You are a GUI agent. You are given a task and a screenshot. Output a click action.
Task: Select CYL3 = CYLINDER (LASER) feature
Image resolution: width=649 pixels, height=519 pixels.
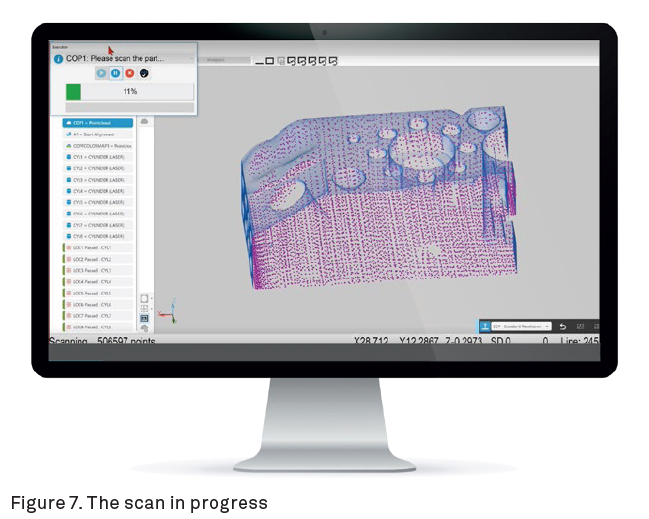click(98, 180)
